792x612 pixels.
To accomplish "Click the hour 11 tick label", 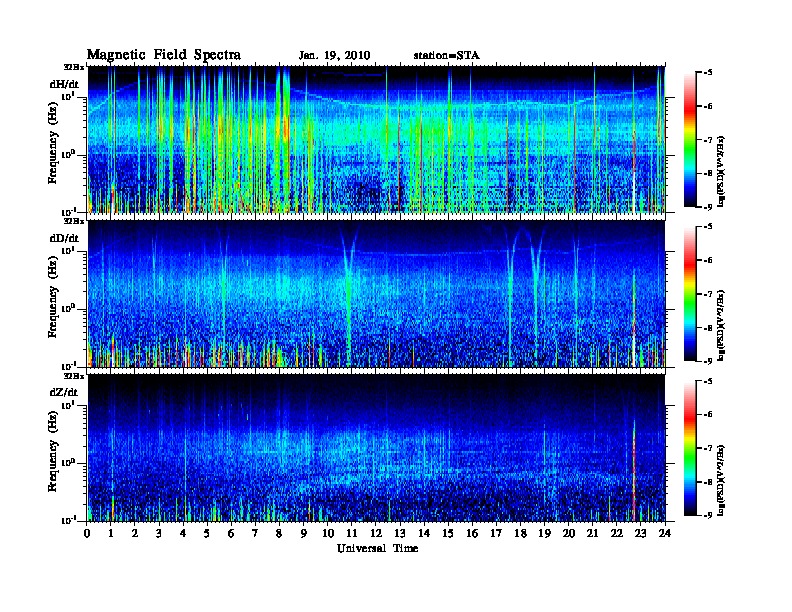I will 352,533.
